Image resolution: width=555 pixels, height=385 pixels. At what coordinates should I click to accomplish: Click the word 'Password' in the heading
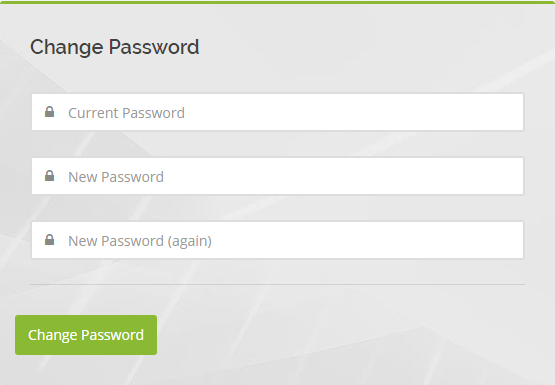pyautogui.click(x=154, y=47)
